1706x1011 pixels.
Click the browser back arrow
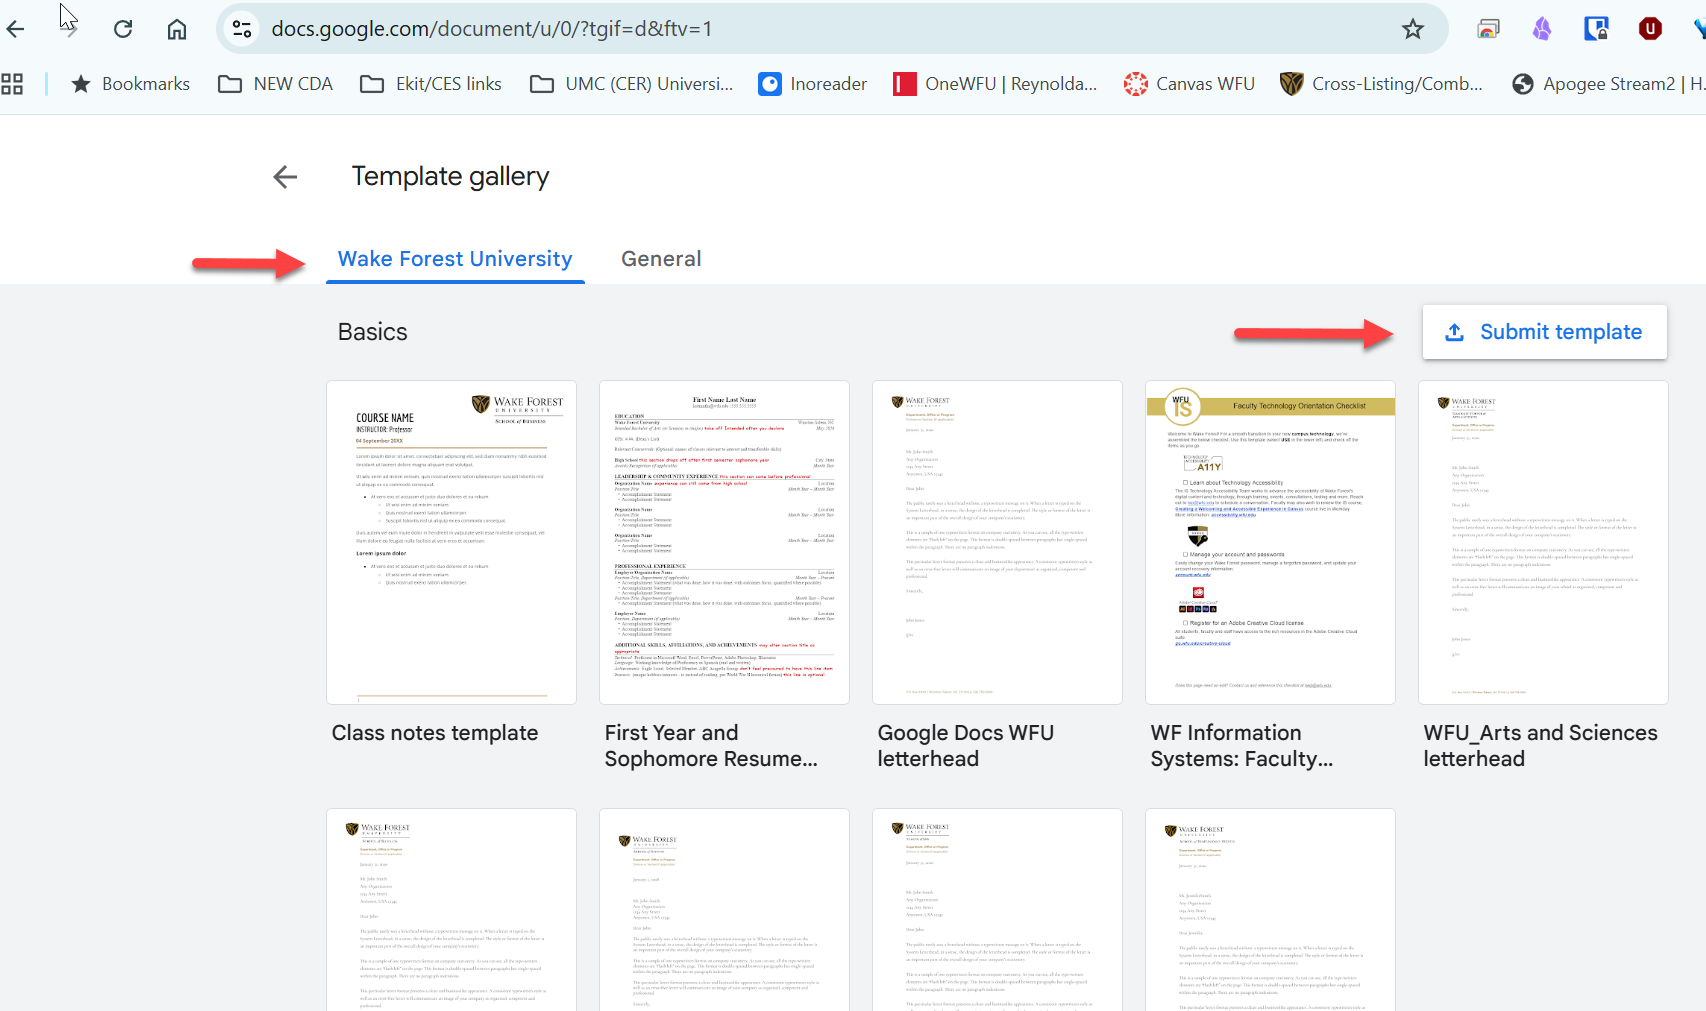pos(15,29)
